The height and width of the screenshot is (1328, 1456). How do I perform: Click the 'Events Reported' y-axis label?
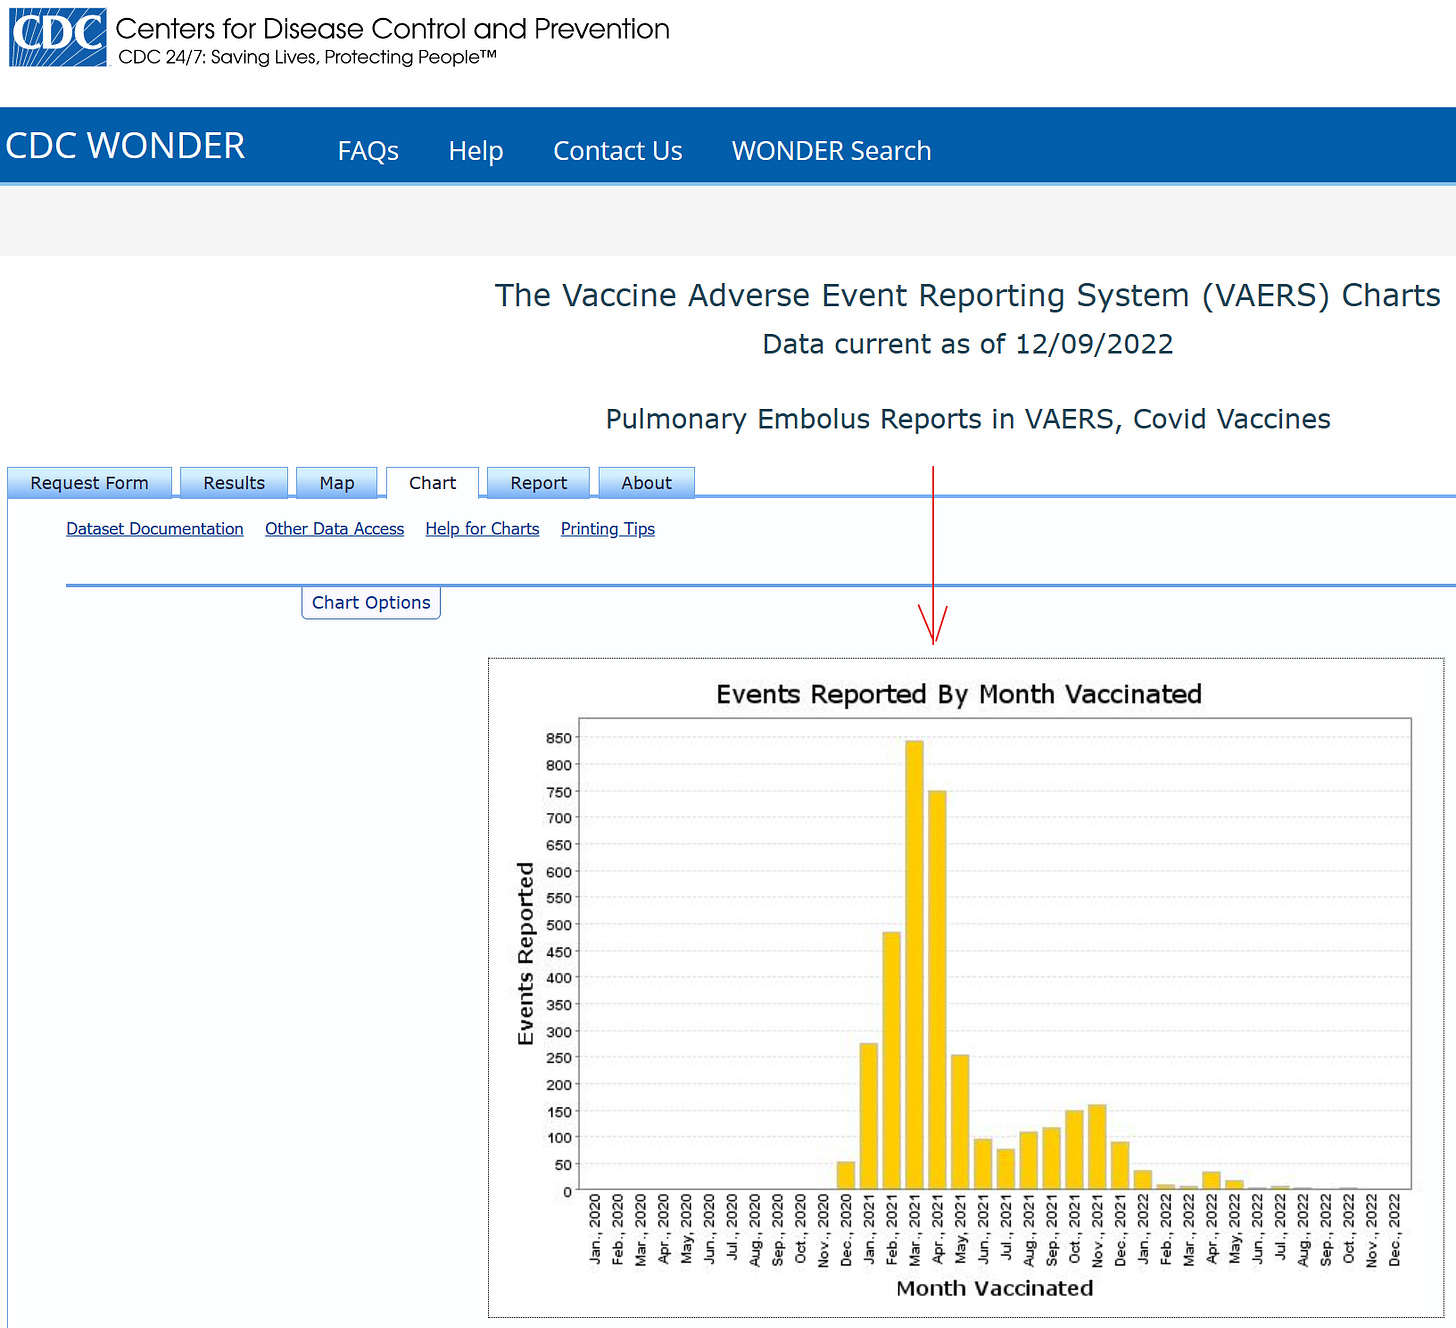click(526, 954)
